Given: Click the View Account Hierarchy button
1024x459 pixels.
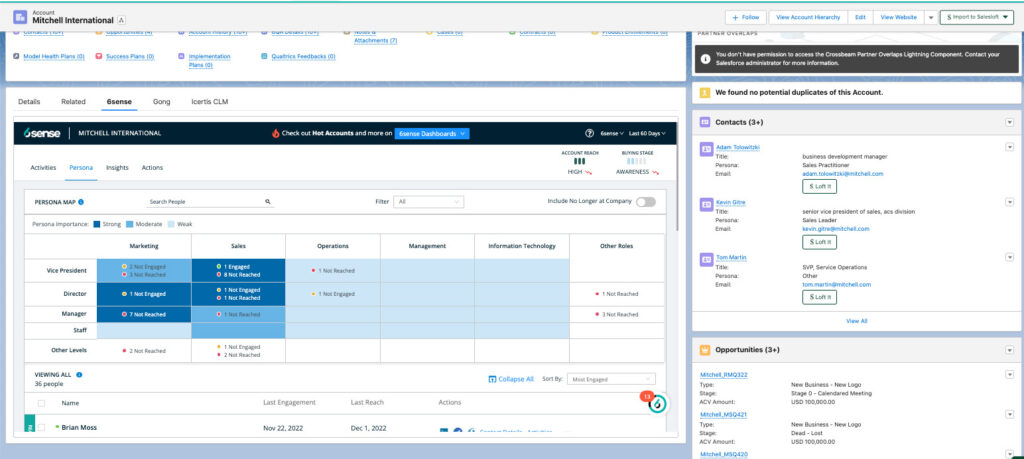Looking at the screenshot, I should [808, 17].
